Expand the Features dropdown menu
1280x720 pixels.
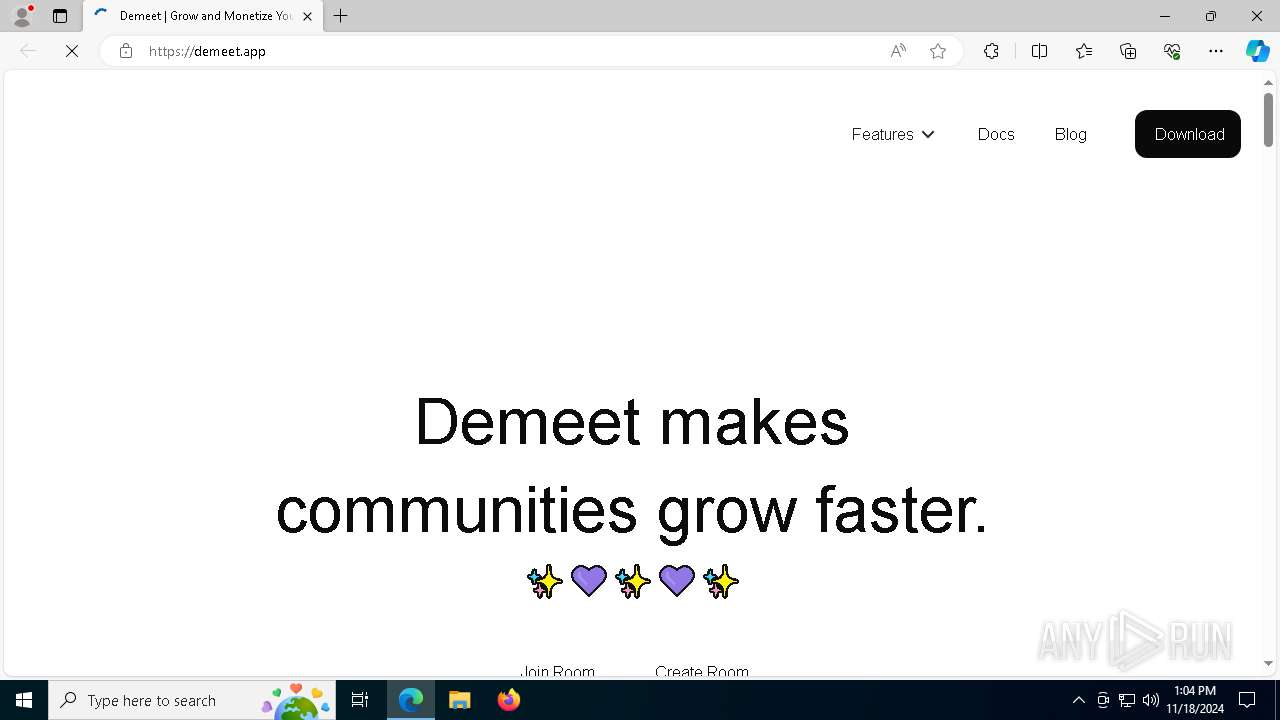pyautogui.click(x=893, y=134)
